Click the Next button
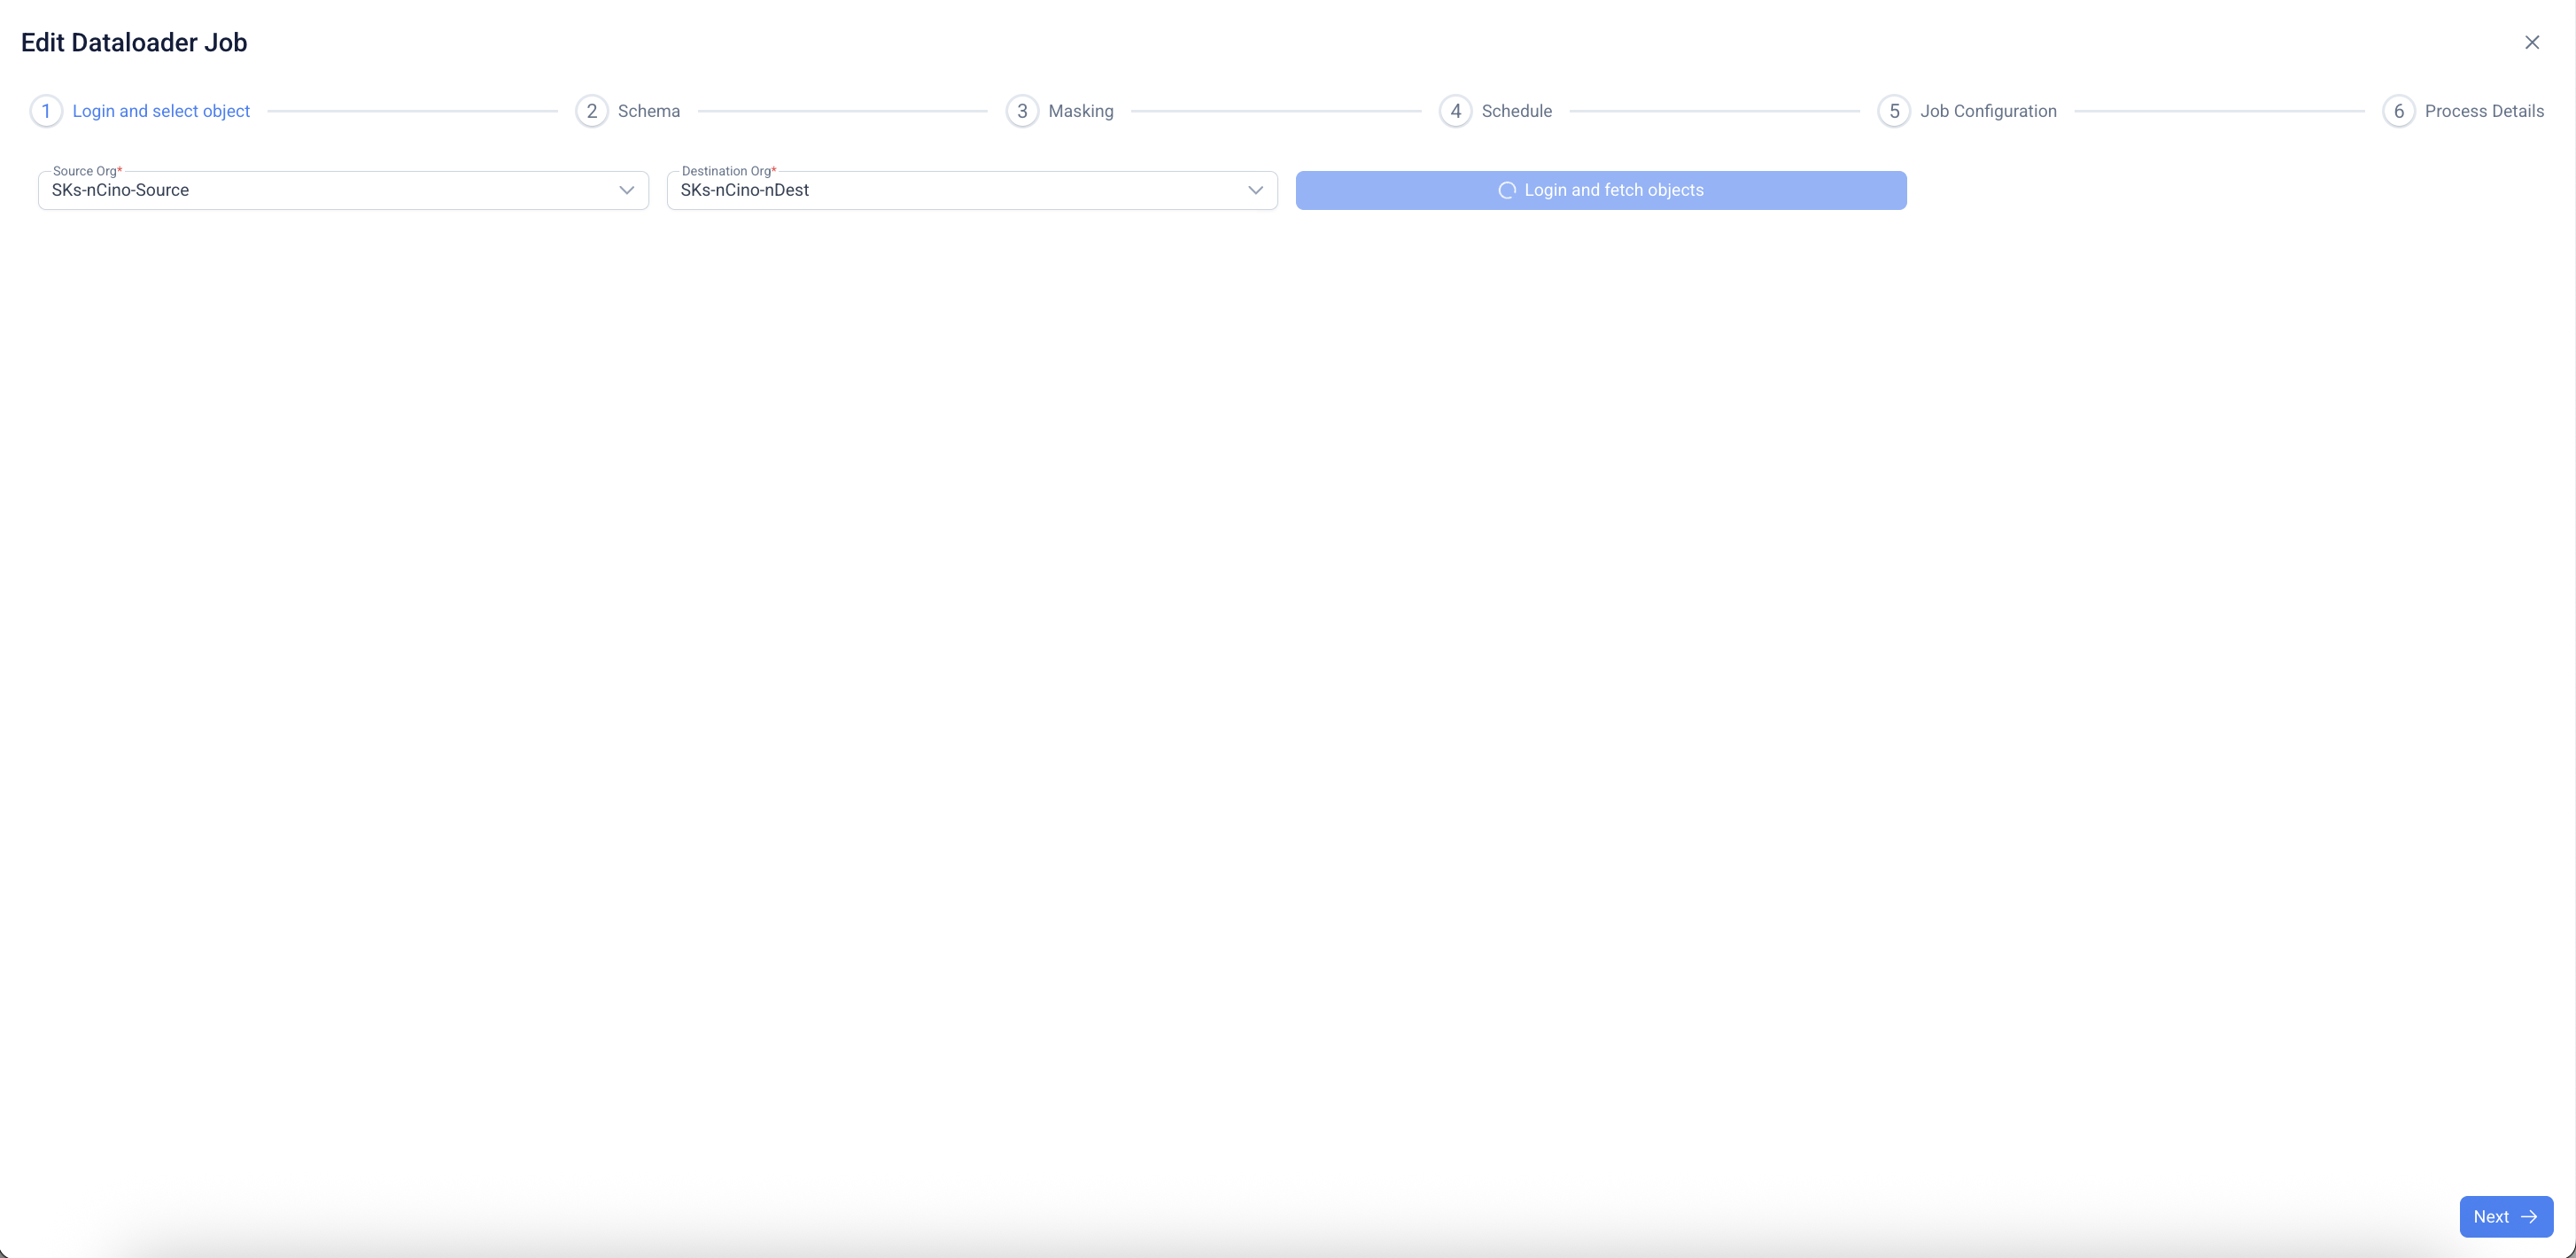 pyautogui.click(x=2504, y=1216)
